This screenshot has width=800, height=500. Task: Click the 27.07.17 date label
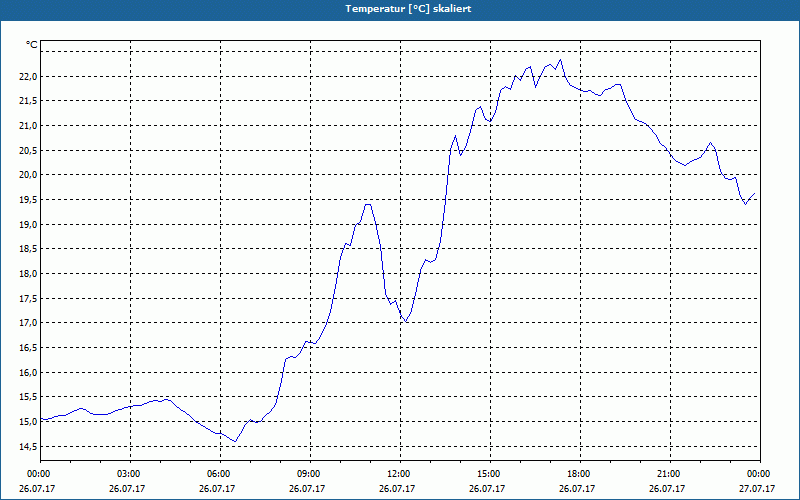pos(758,488)
